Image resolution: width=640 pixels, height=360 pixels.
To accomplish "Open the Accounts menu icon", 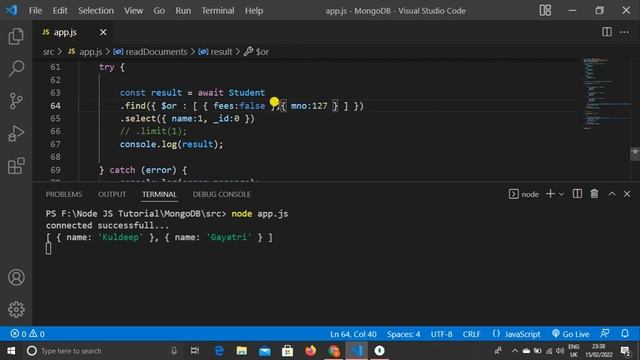I will click(16, 278).
